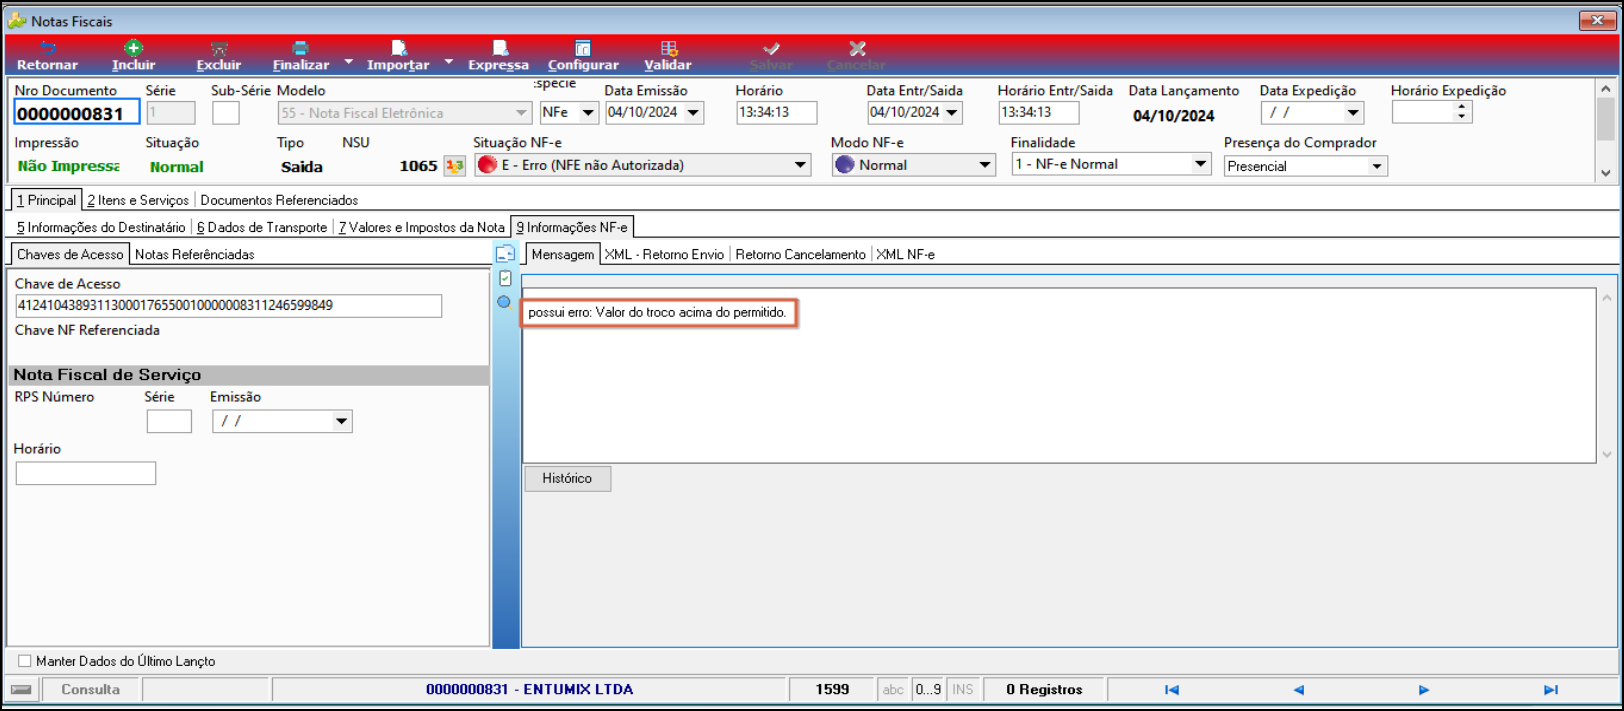Click the Histórico button
The height and width of the screenshot is (711, 1624).
(567, 478)
